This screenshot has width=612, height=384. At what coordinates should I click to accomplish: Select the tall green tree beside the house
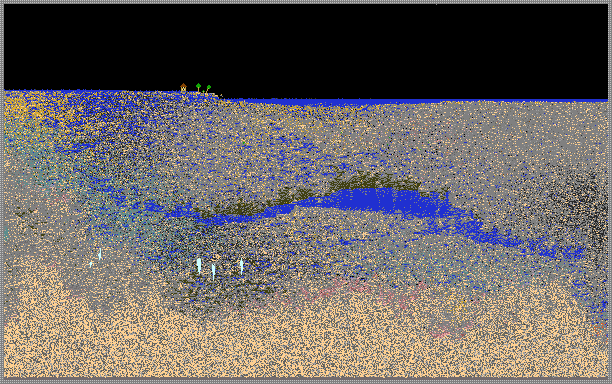(198, 87)
